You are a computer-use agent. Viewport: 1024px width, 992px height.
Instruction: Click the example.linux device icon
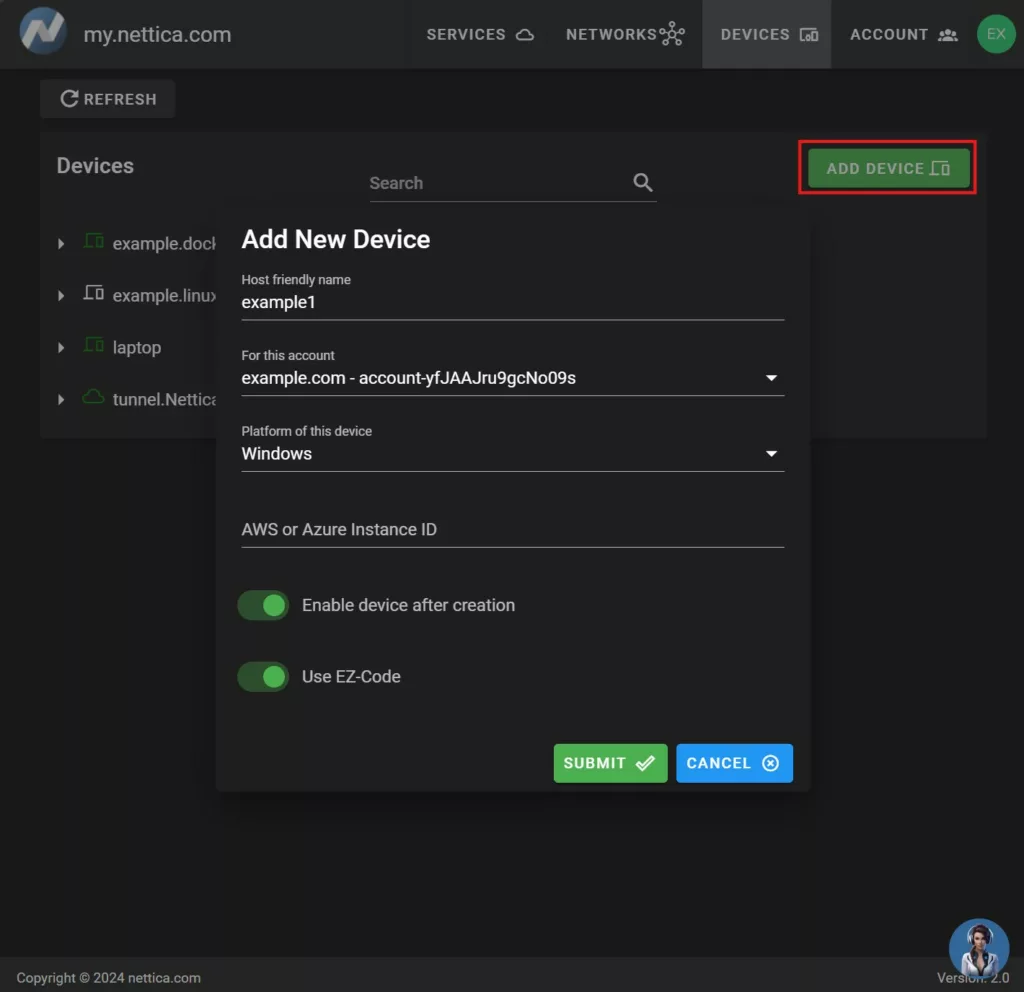[94, 294]
